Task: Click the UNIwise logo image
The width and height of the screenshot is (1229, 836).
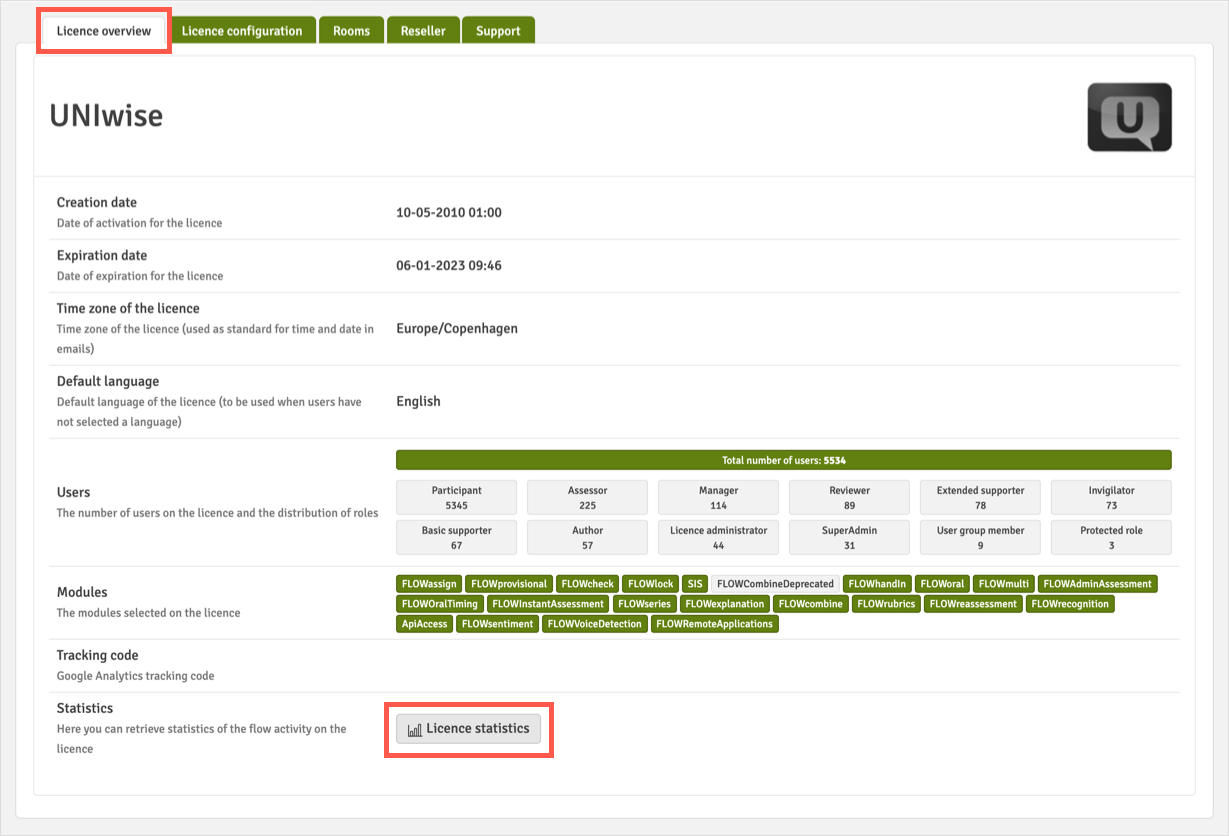Action: point(1129,117)
